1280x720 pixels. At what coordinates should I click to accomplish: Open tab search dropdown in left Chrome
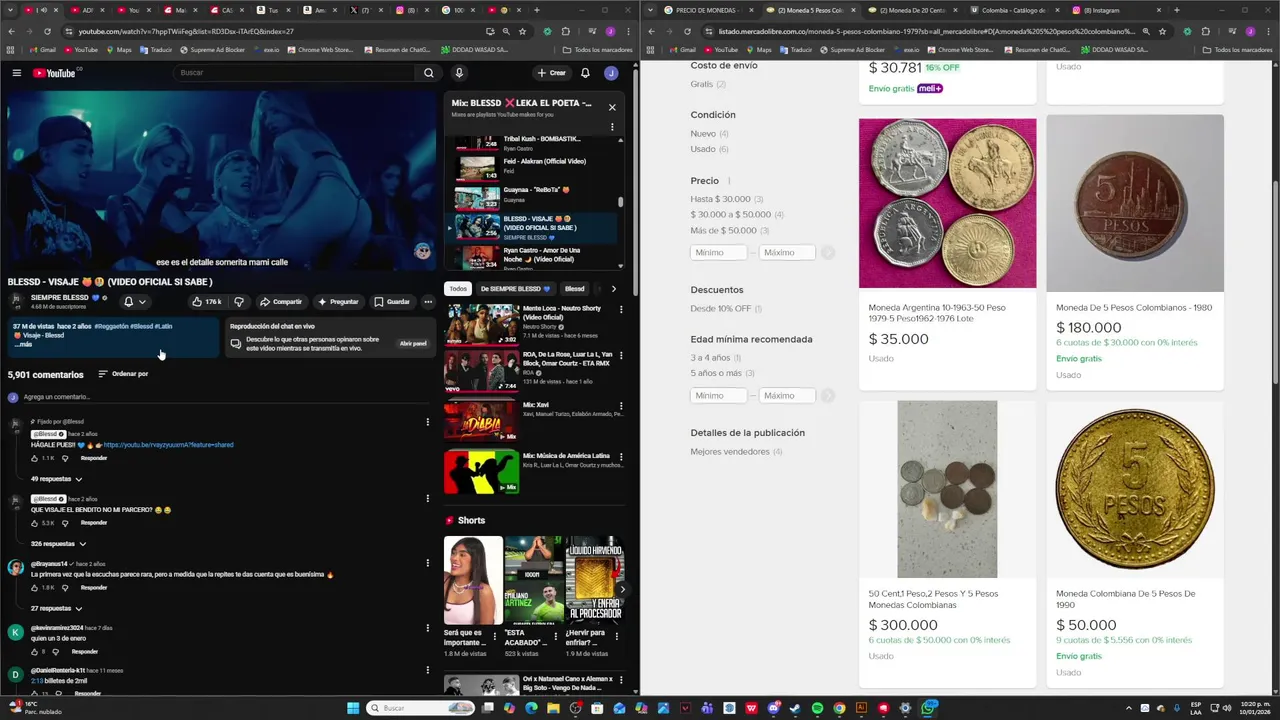click(10, 10)
